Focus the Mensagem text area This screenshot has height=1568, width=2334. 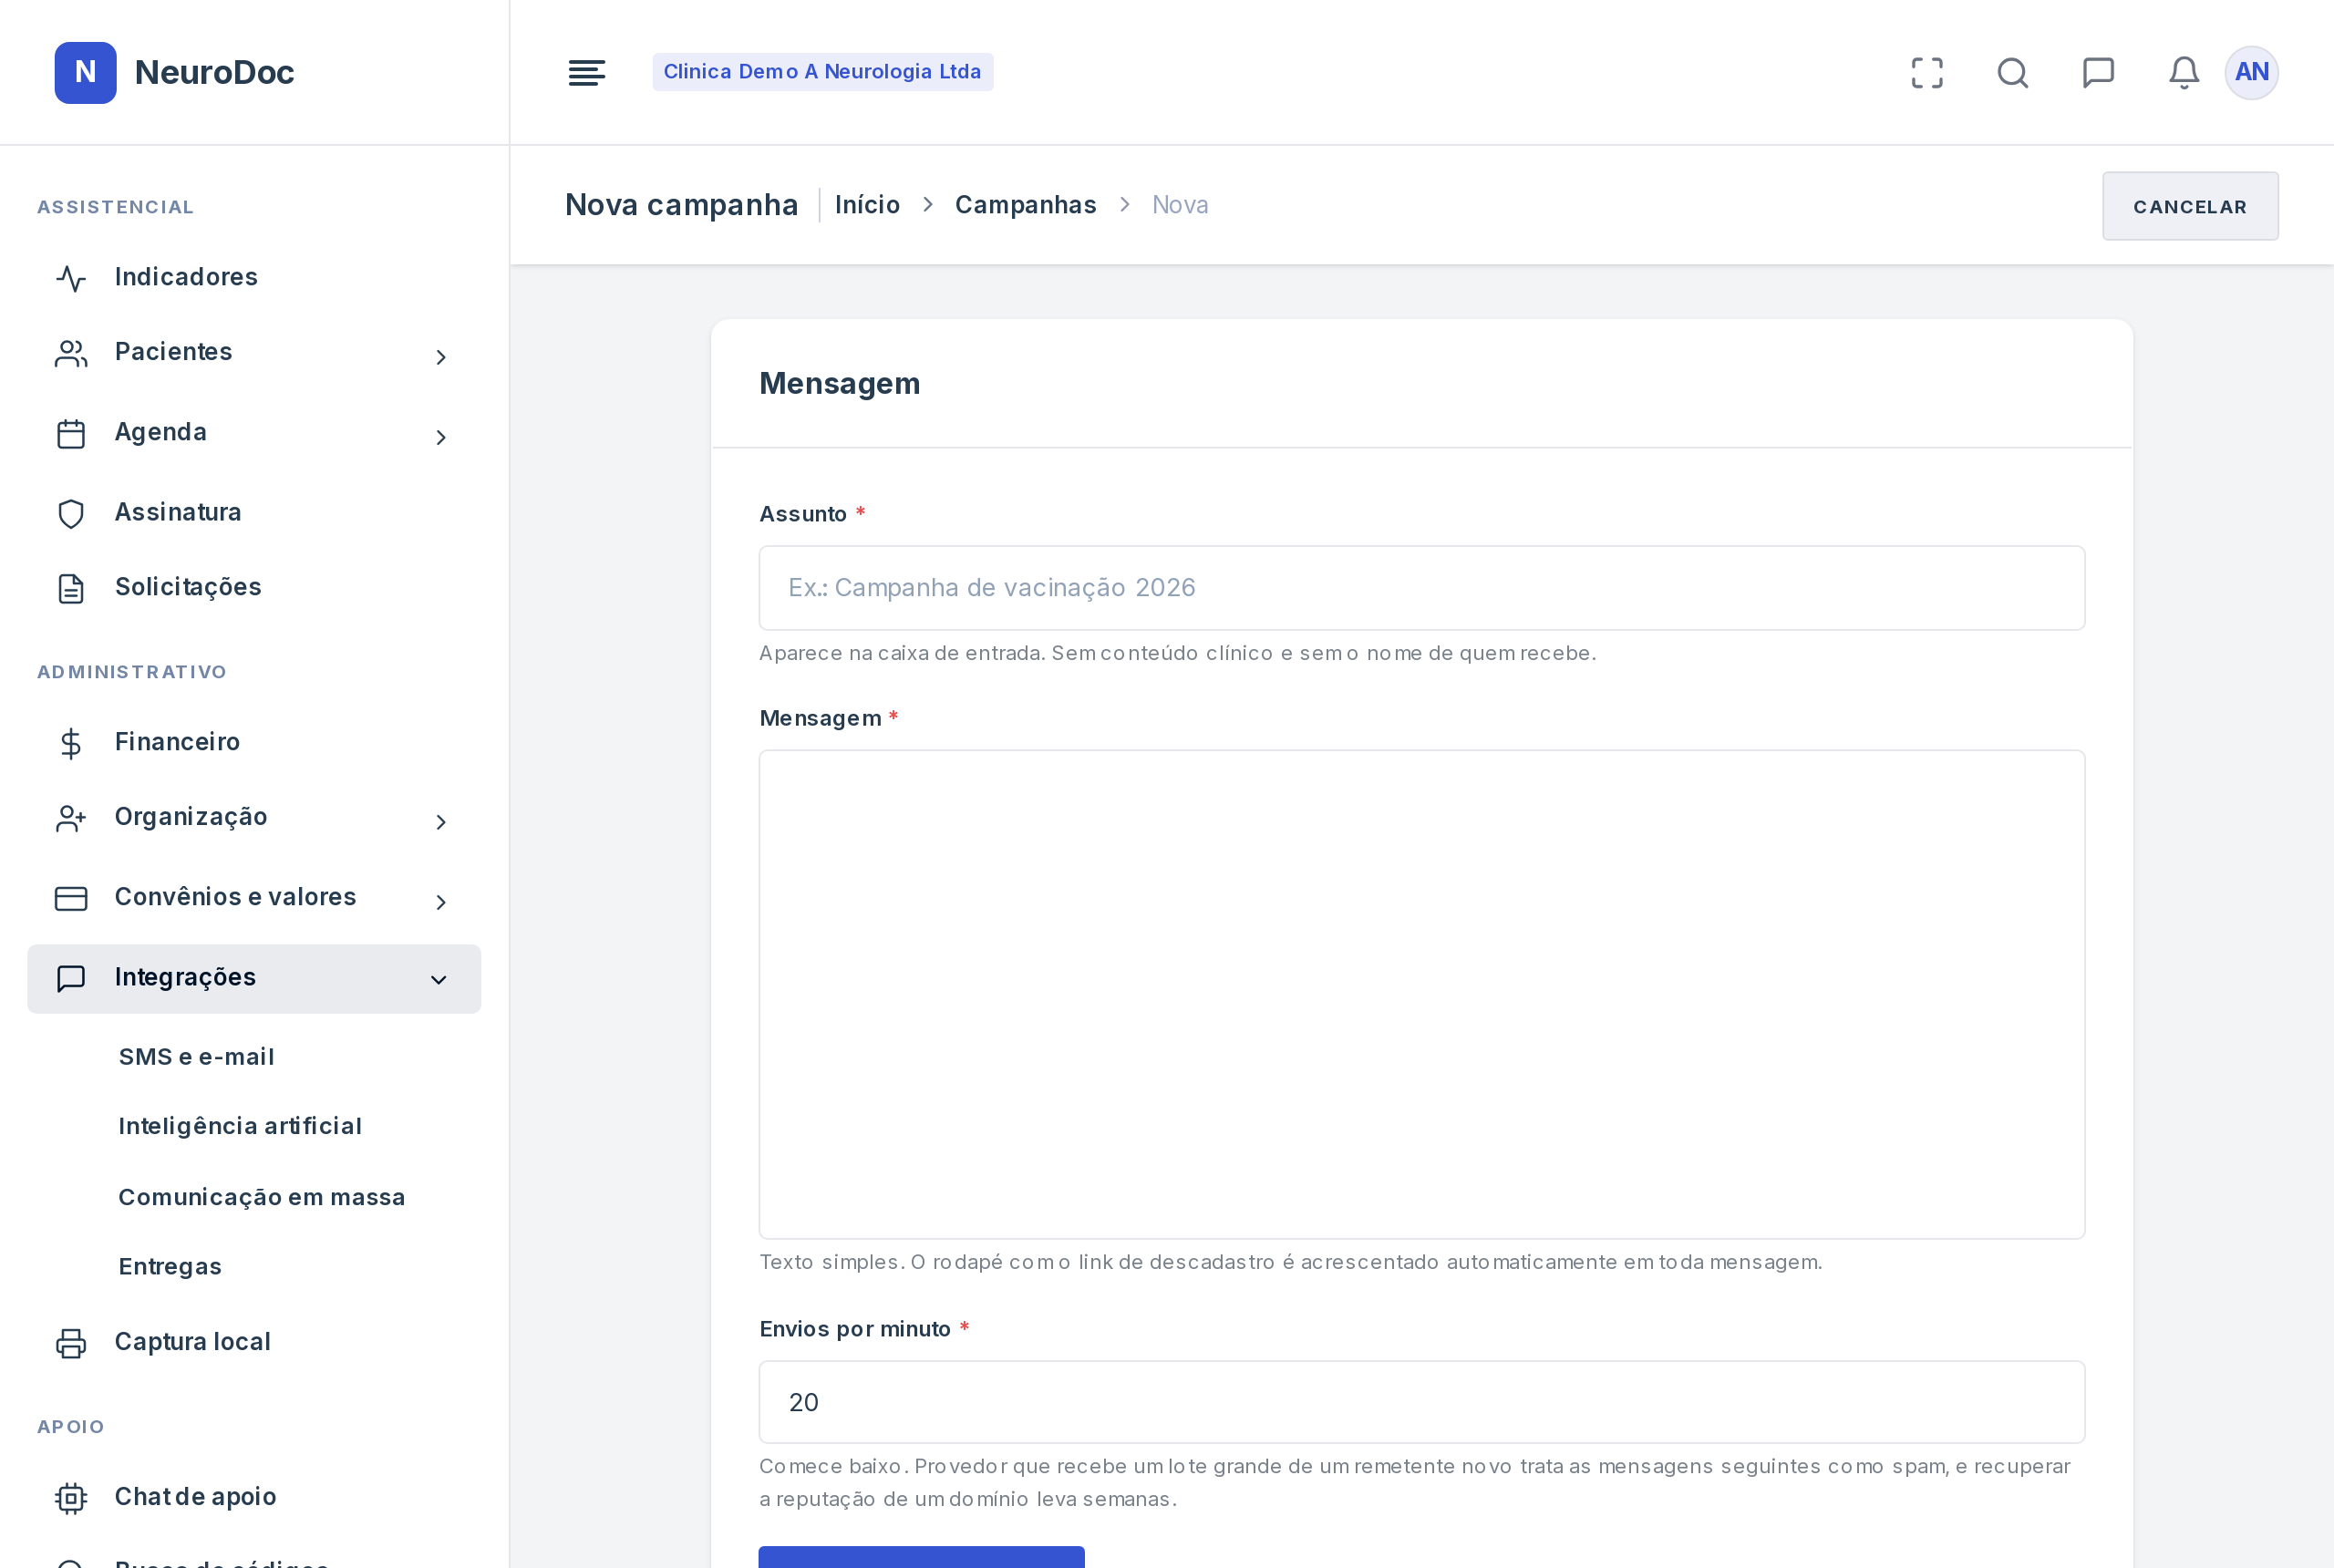(1421, 994)
